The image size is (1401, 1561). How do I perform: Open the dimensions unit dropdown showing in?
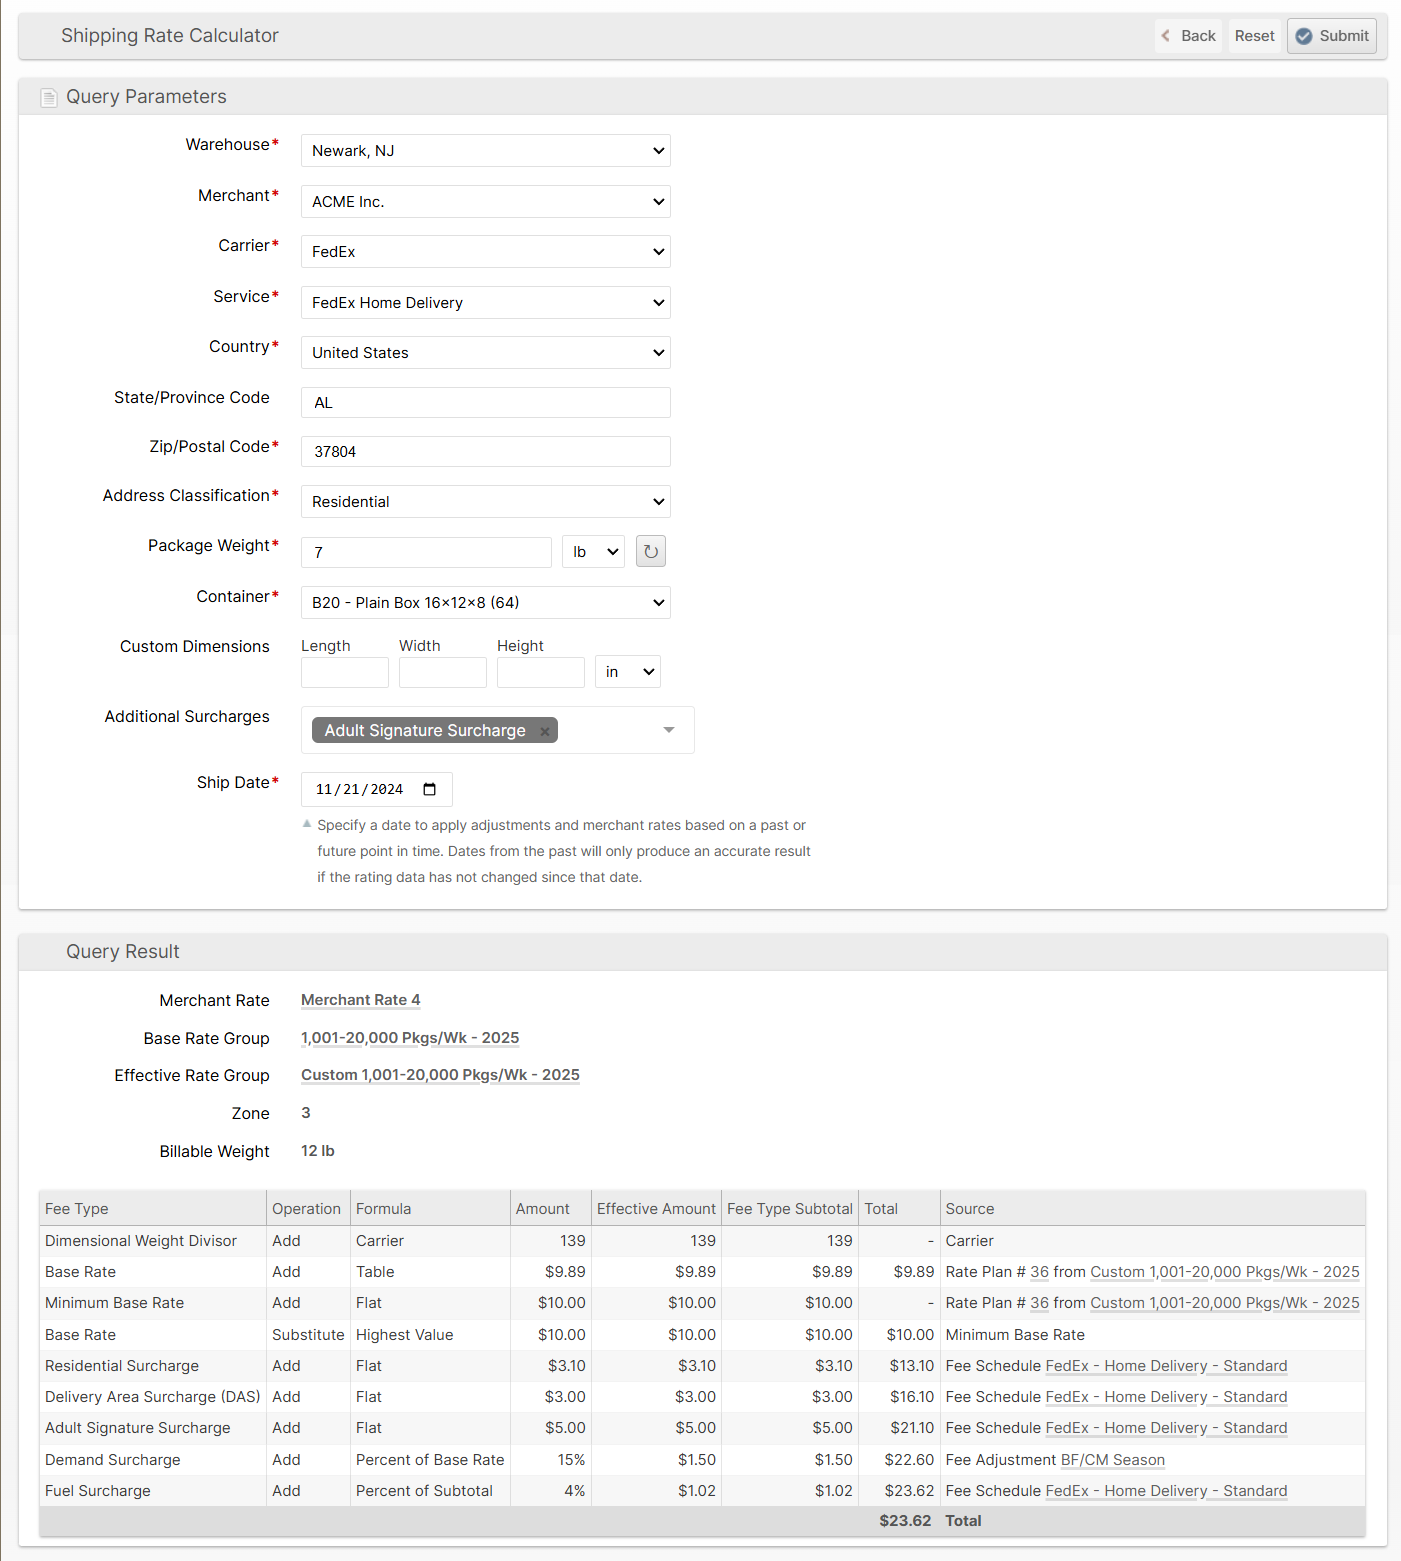[627, 672]
